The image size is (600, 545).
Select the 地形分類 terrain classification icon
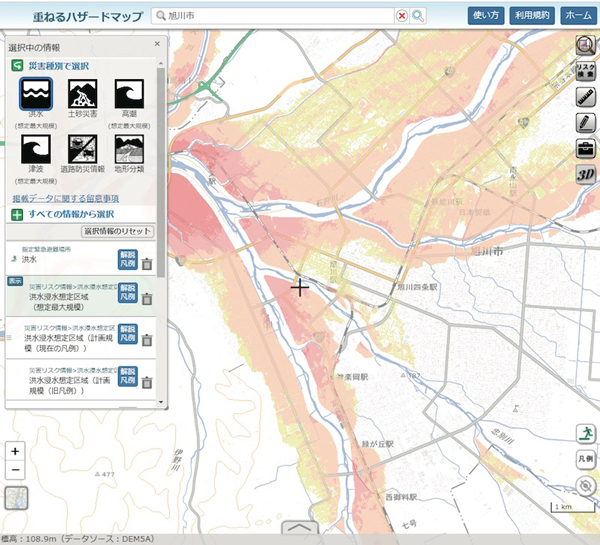129,149
